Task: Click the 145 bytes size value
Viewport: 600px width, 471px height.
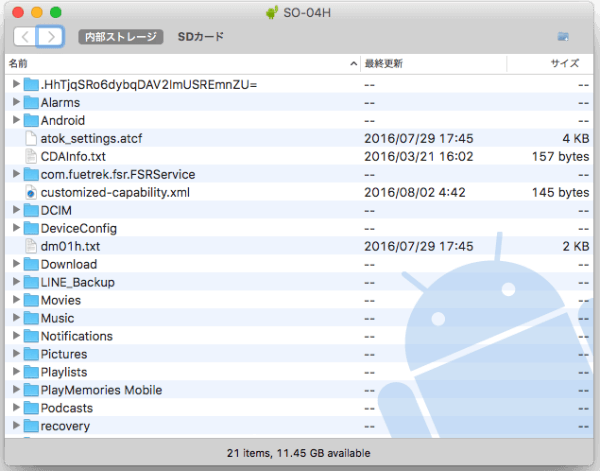Action: [560, 192]
